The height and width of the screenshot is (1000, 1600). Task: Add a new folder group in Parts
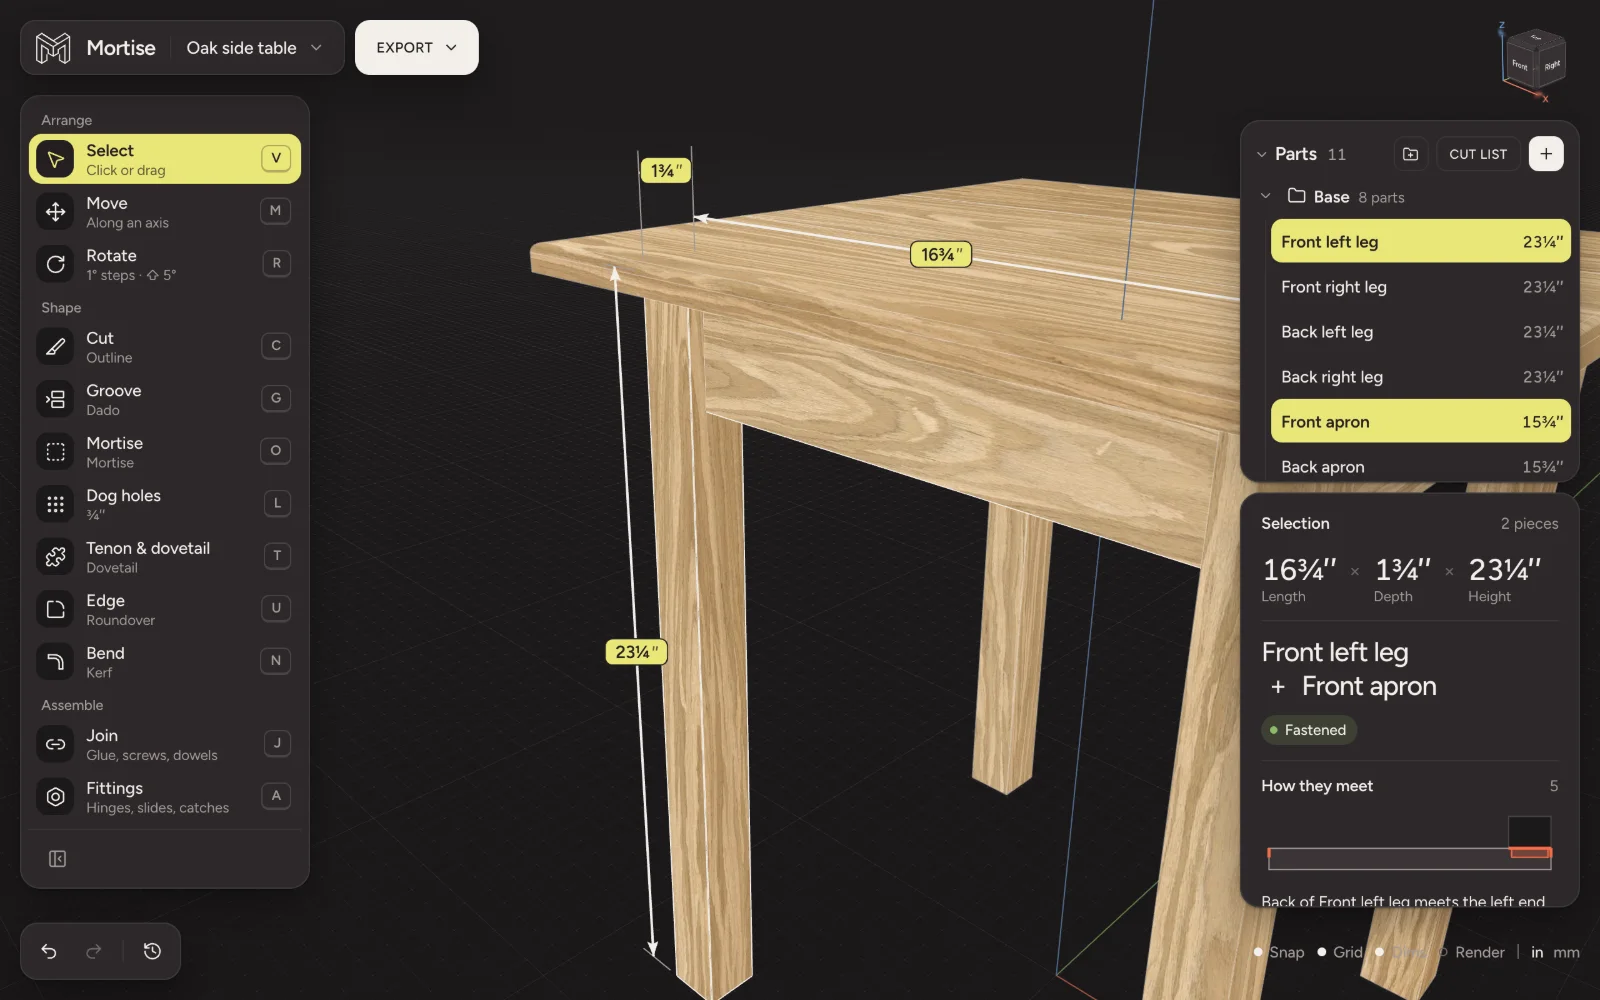(1410, 154)
